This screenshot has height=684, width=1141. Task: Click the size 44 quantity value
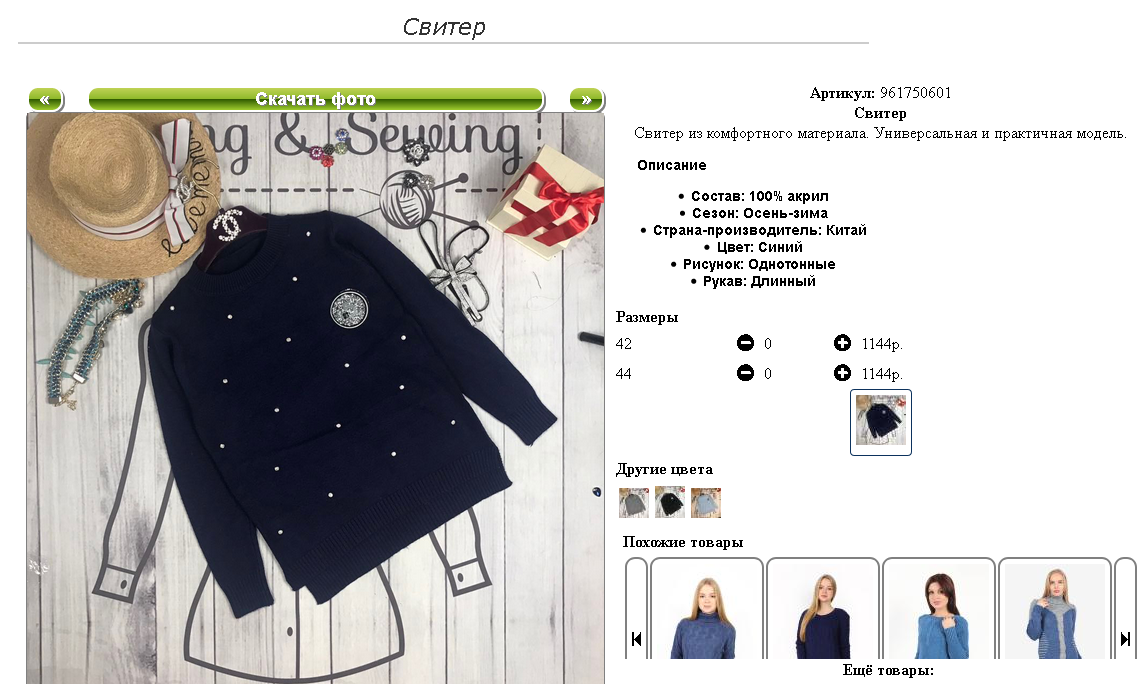point(768,374)
